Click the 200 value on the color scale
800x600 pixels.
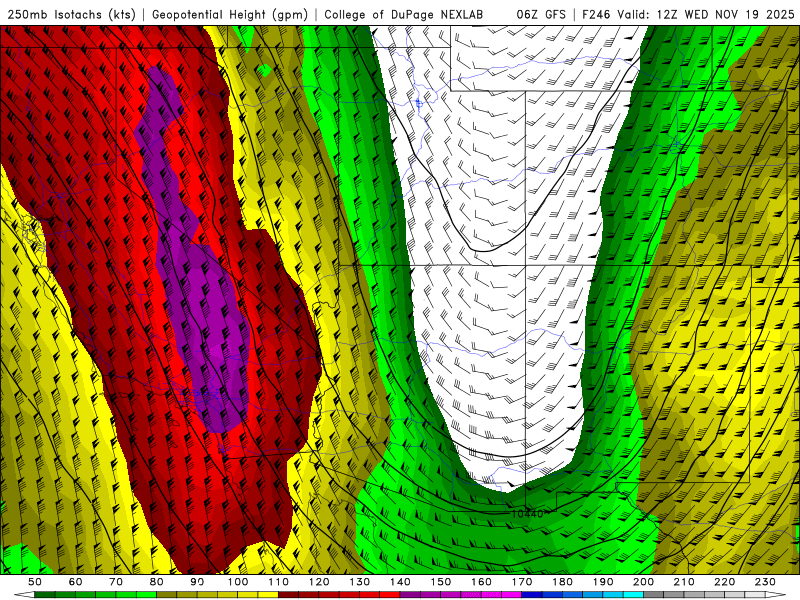(x=644, y=582)
